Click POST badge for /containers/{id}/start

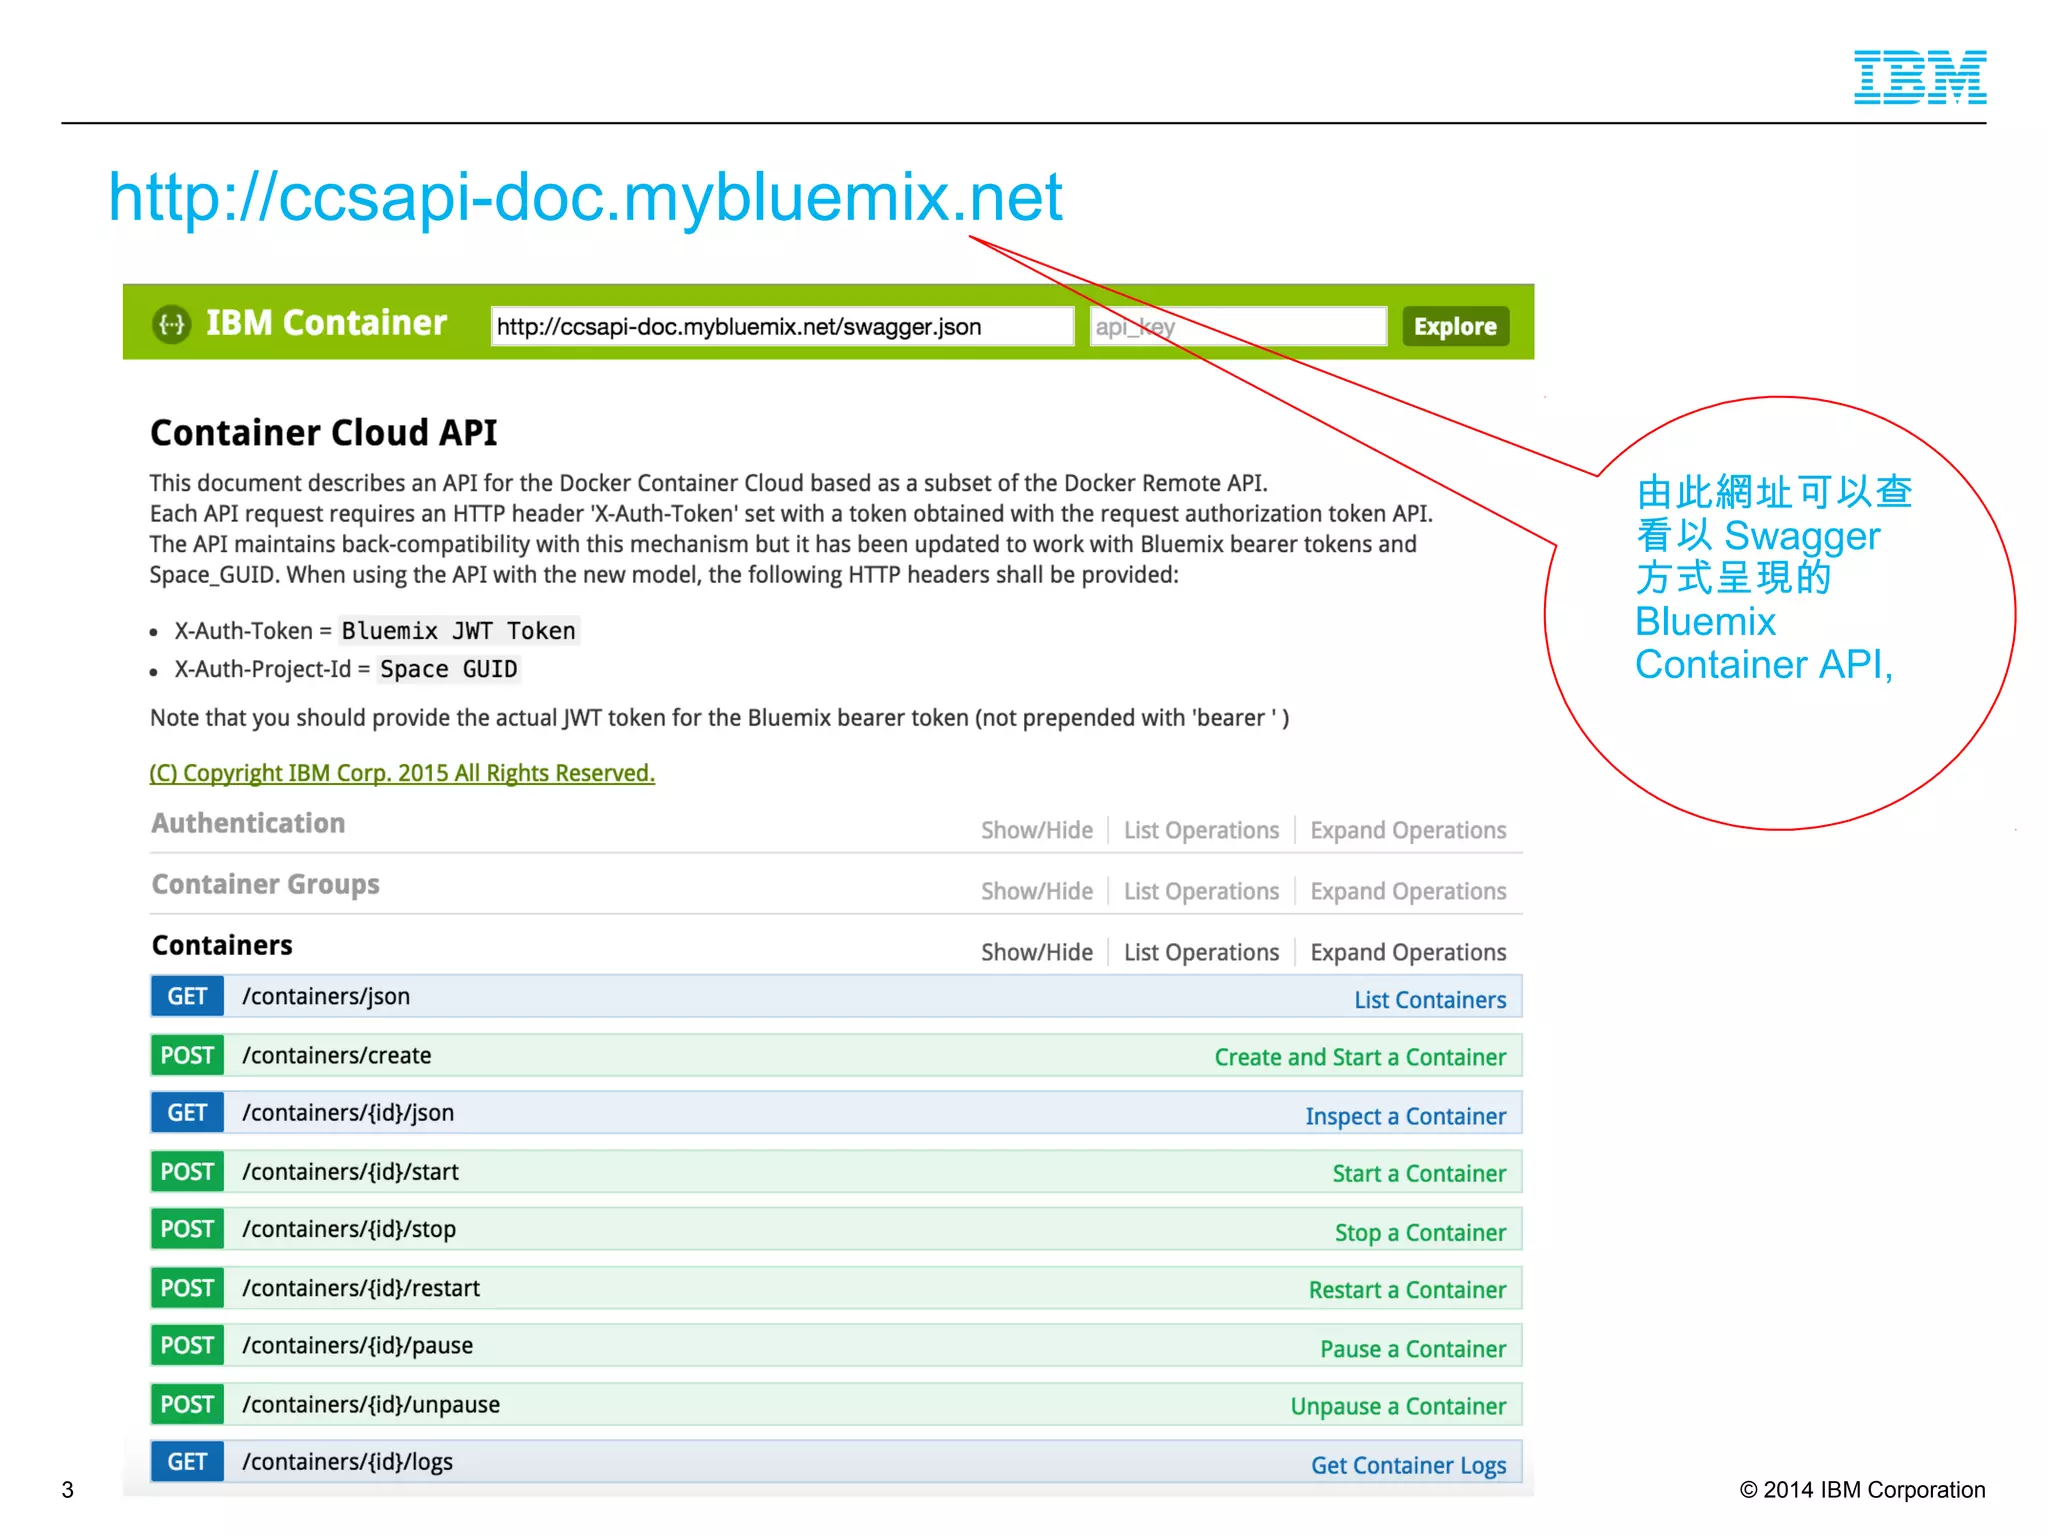187,1172
